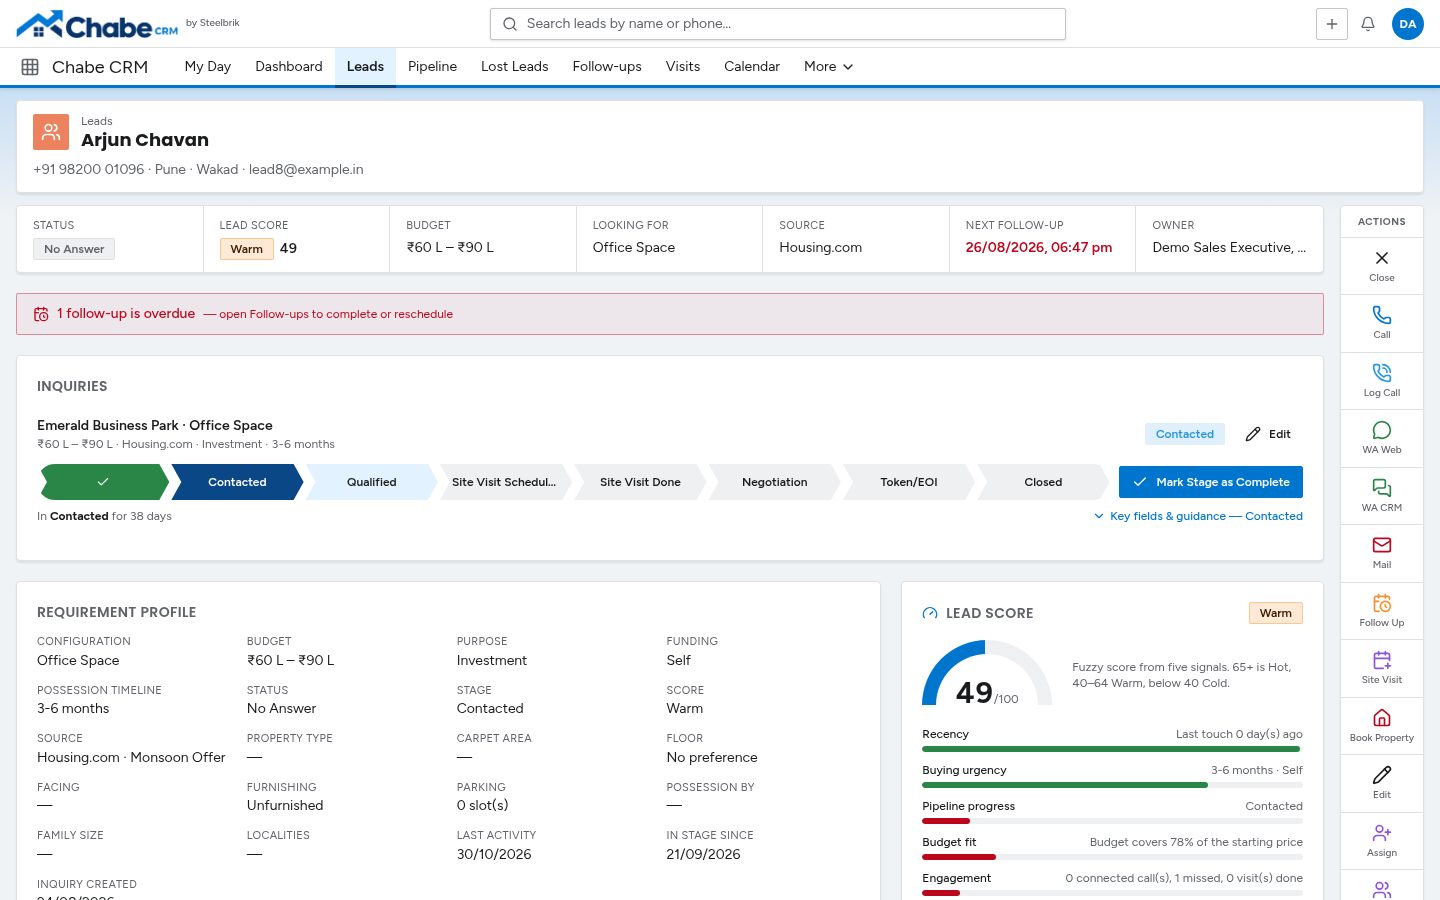This screenshot has width=1440, height=900.
Task: Select the Qualified pipeline stage
Action: coord(372,482)
